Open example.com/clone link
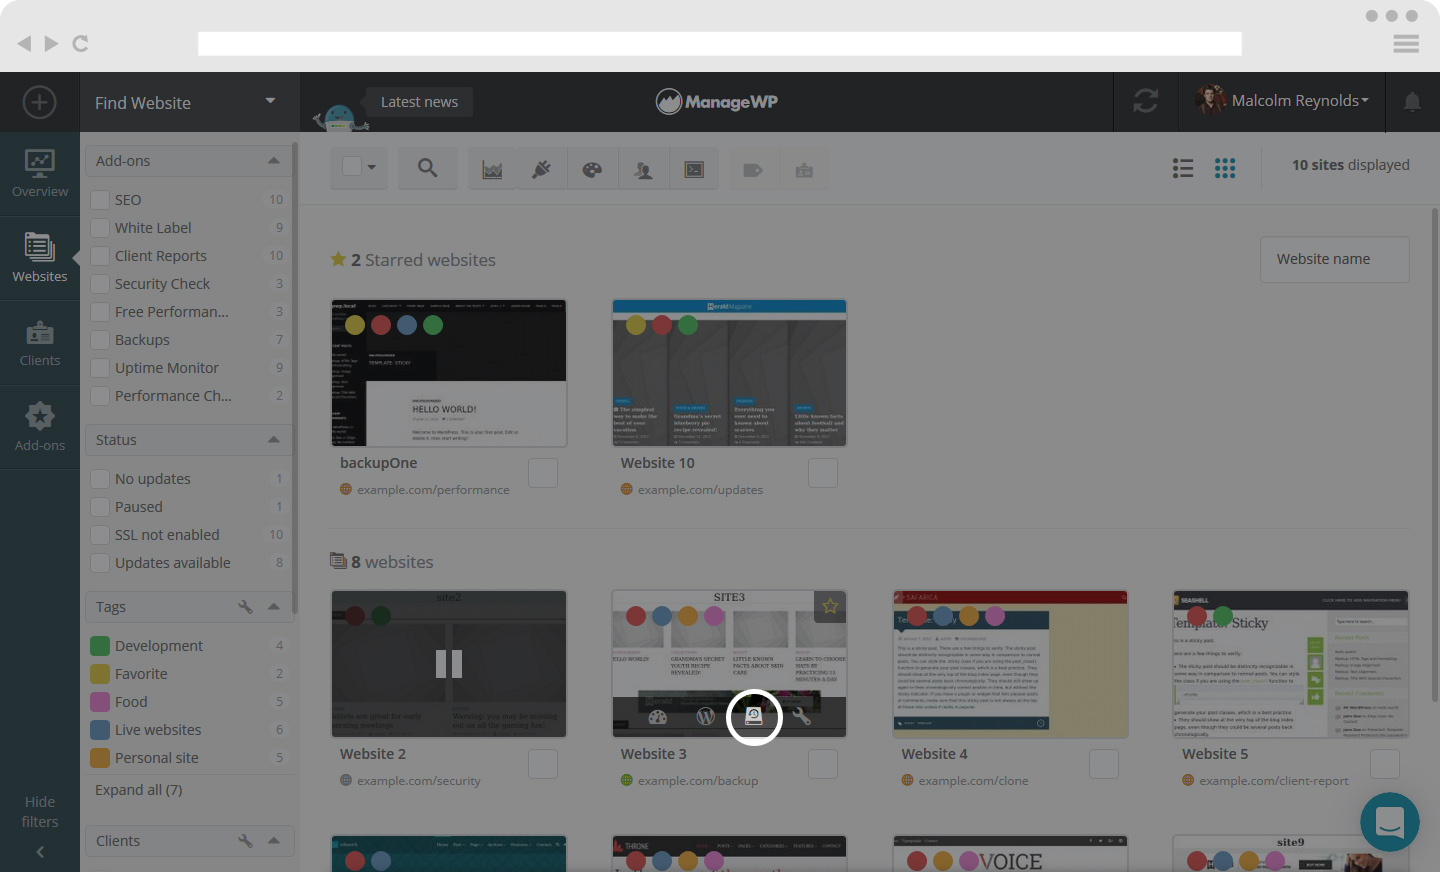 point(973,781)
